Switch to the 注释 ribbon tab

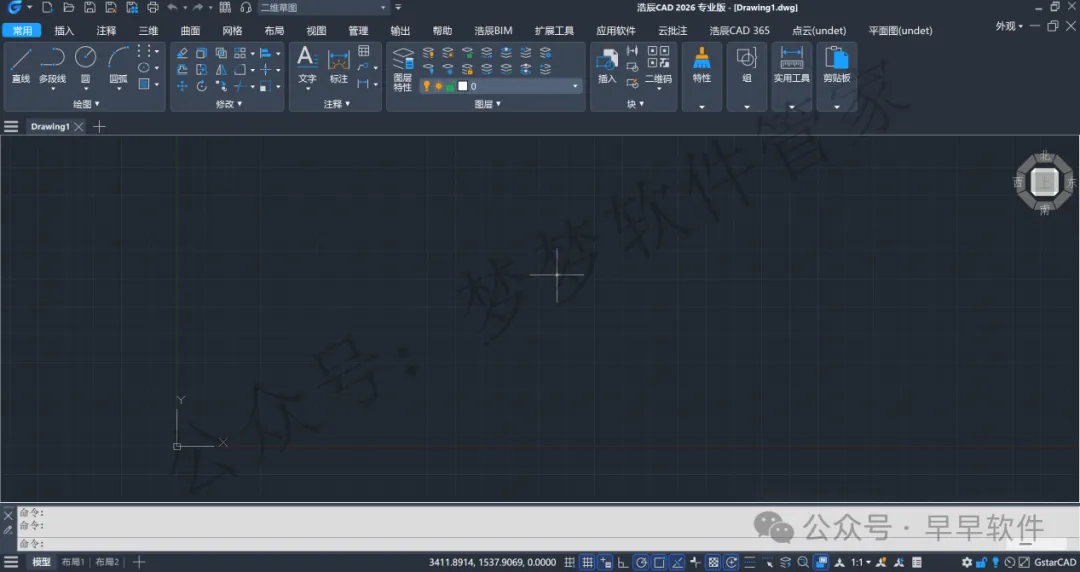pyautogui.click(x=106, y=31)
